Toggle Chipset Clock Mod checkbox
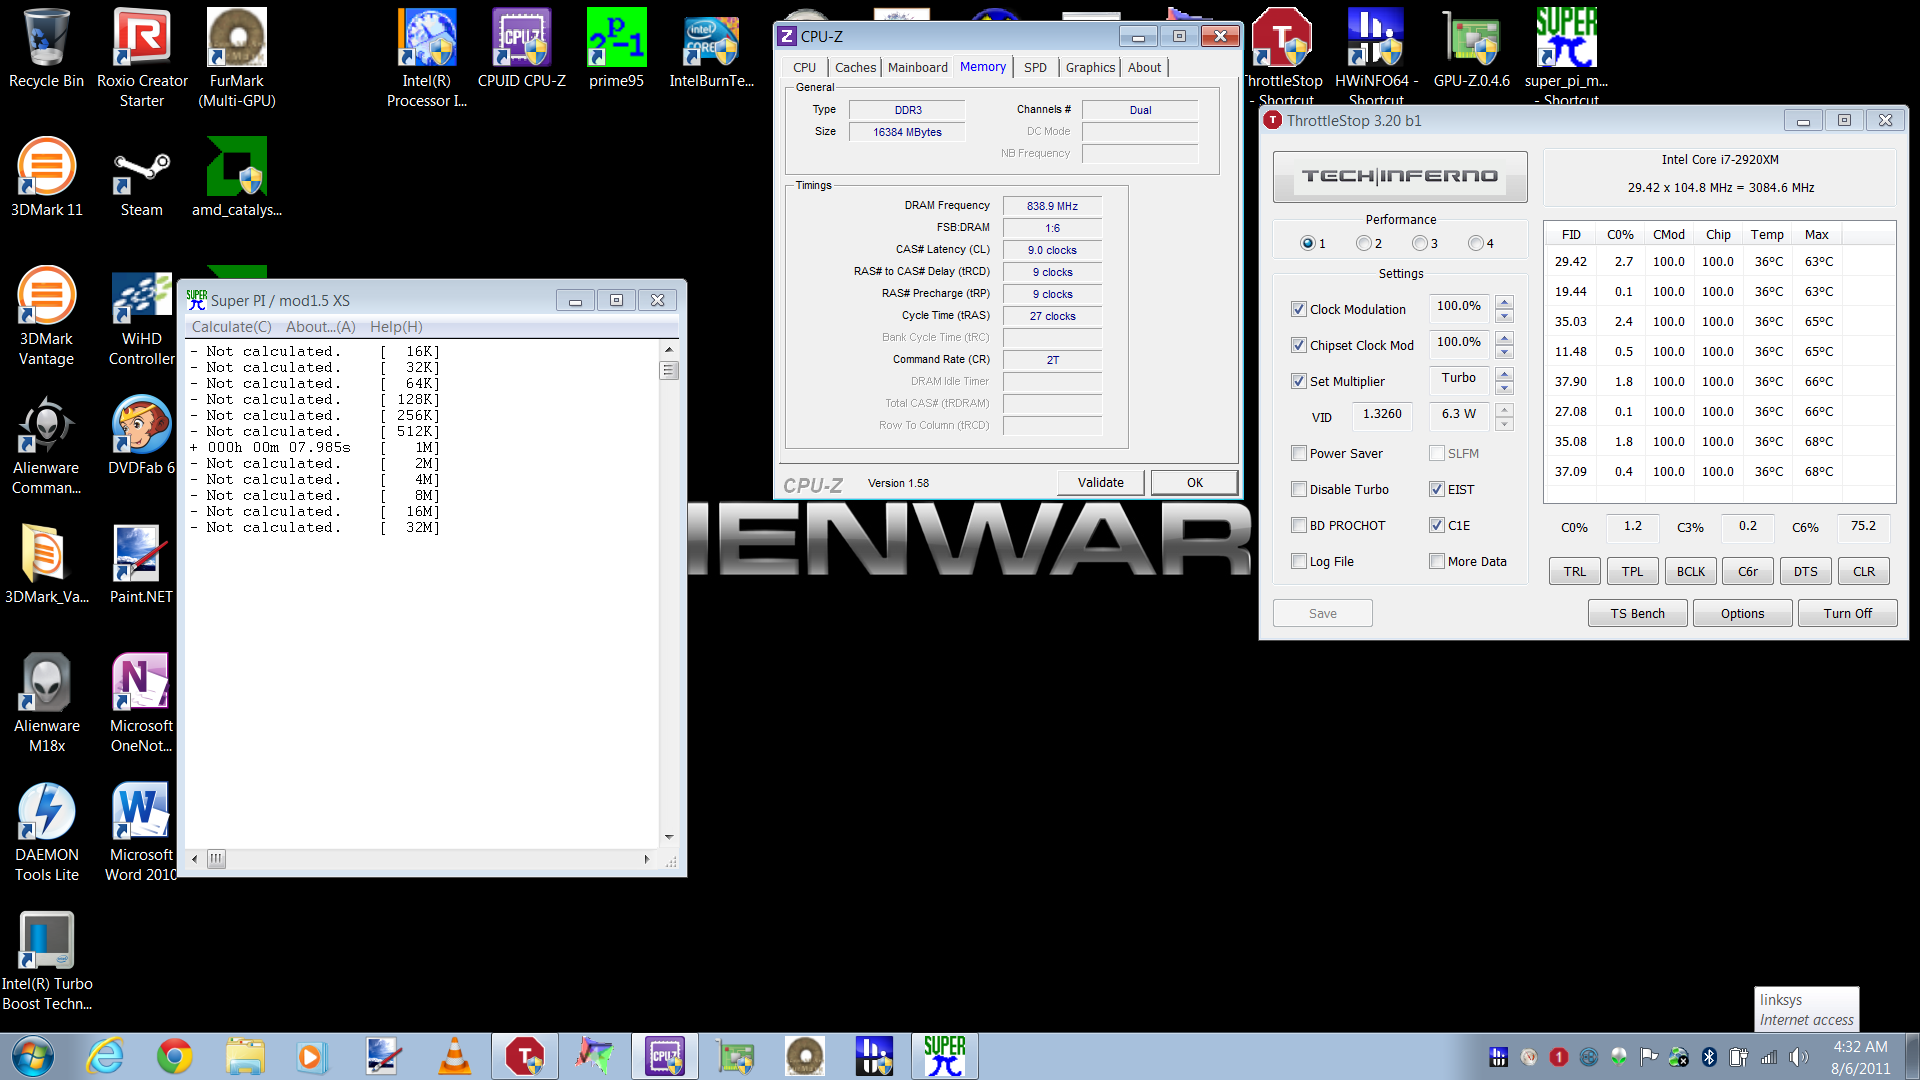Viewport: 1920px width, 1080px height. tap(1298, 345)
